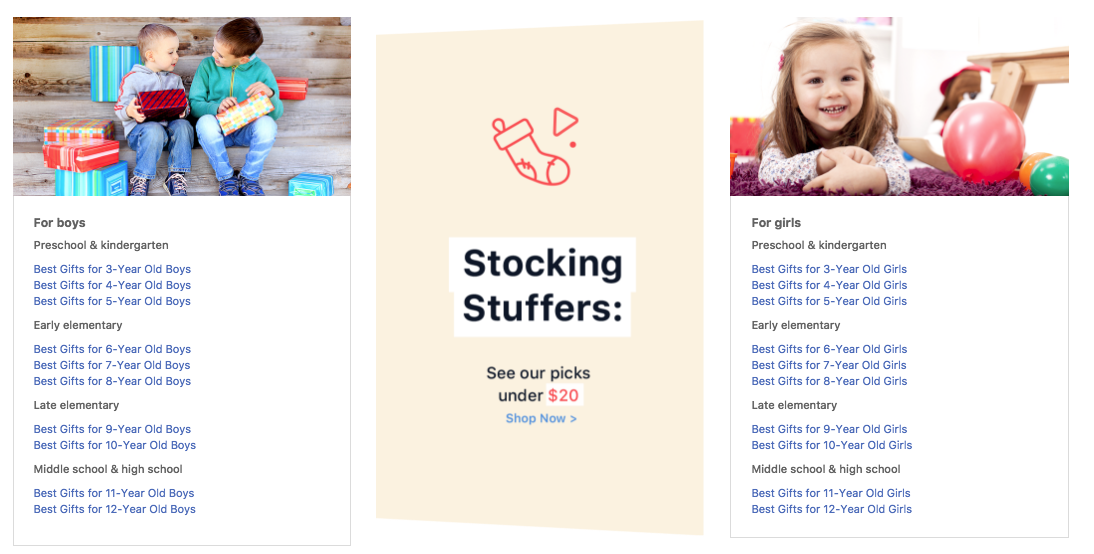The image size is (1094, 554).
Task: Open Best Gifts for 11-Year Old Girls
Action: tap(831, 493)
